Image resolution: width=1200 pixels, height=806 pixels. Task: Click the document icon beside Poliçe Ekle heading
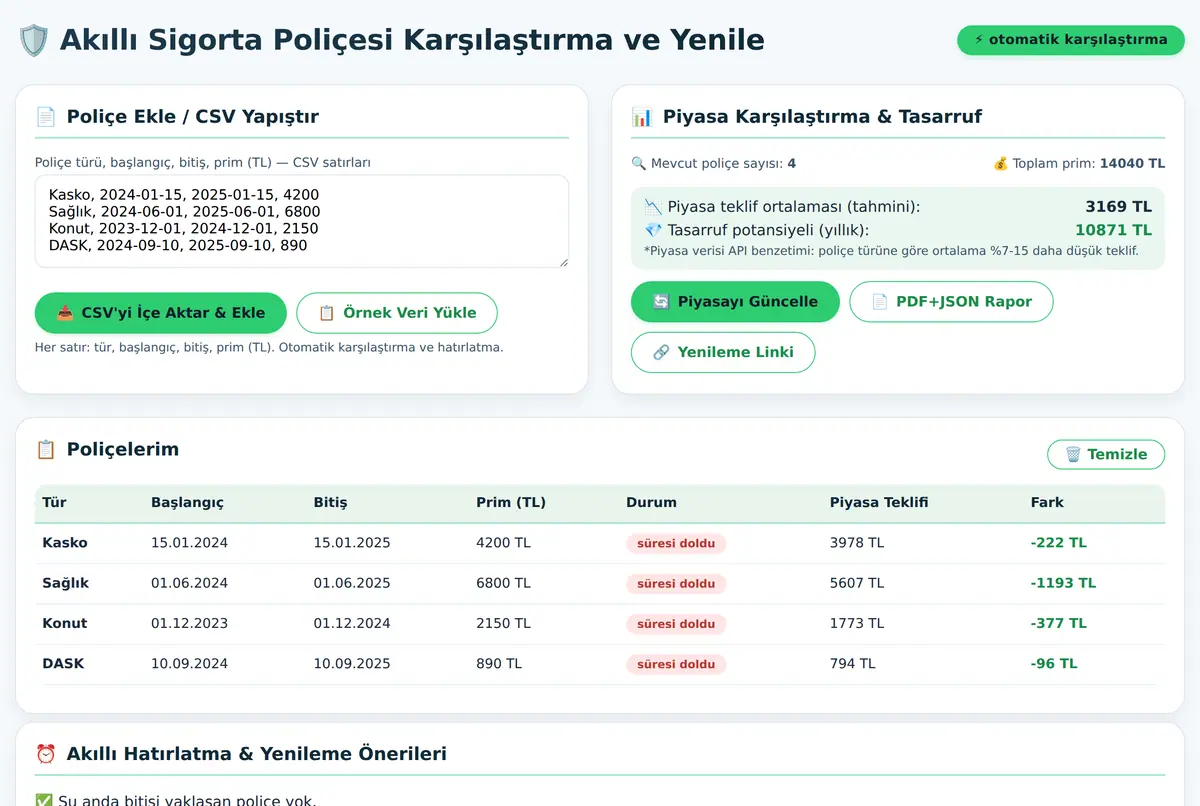(46, 117)
